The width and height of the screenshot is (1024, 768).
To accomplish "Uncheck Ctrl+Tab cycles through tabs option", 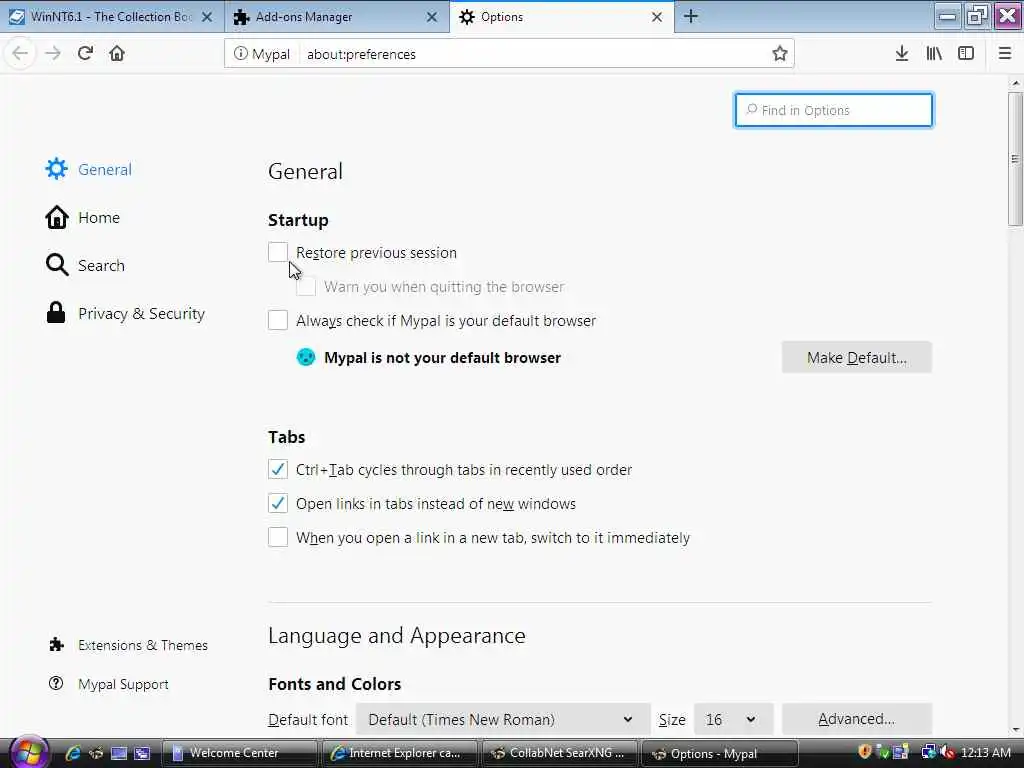I will [278, 469].
